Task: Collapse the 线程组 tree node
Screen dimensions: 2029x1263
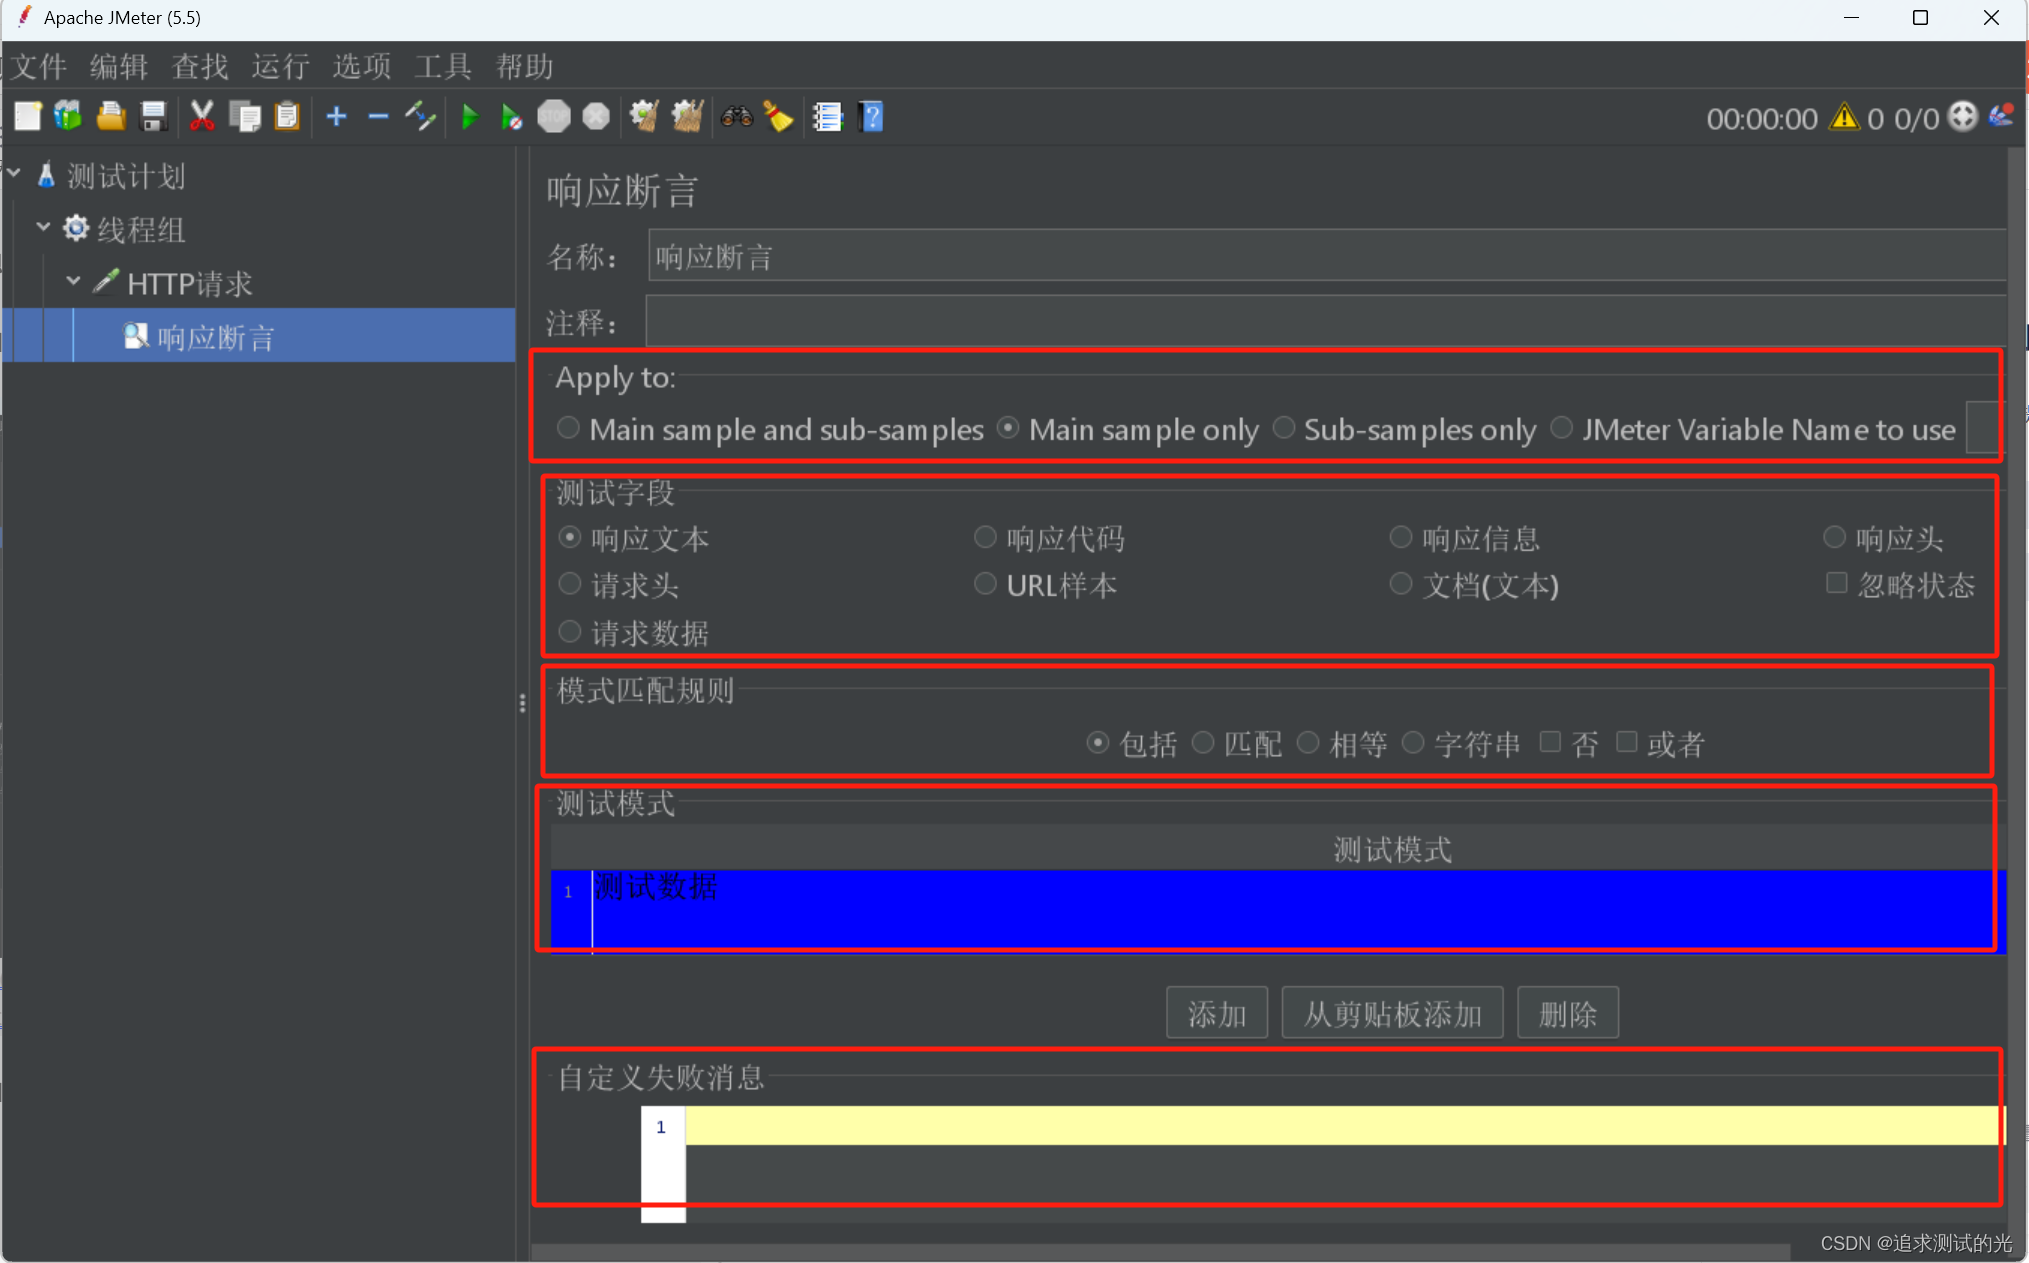Action: (43, 228)
